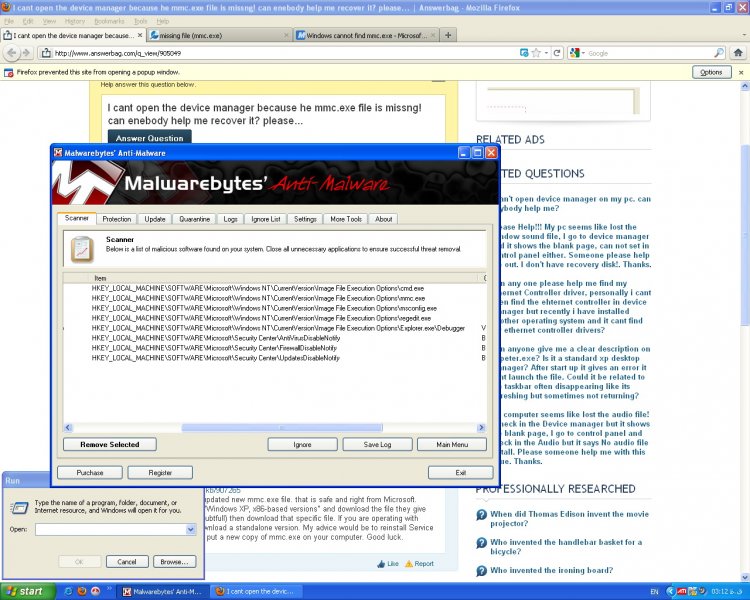Open Malwarebytes taskbar button

pyautogui.click(x=163, y=592)
